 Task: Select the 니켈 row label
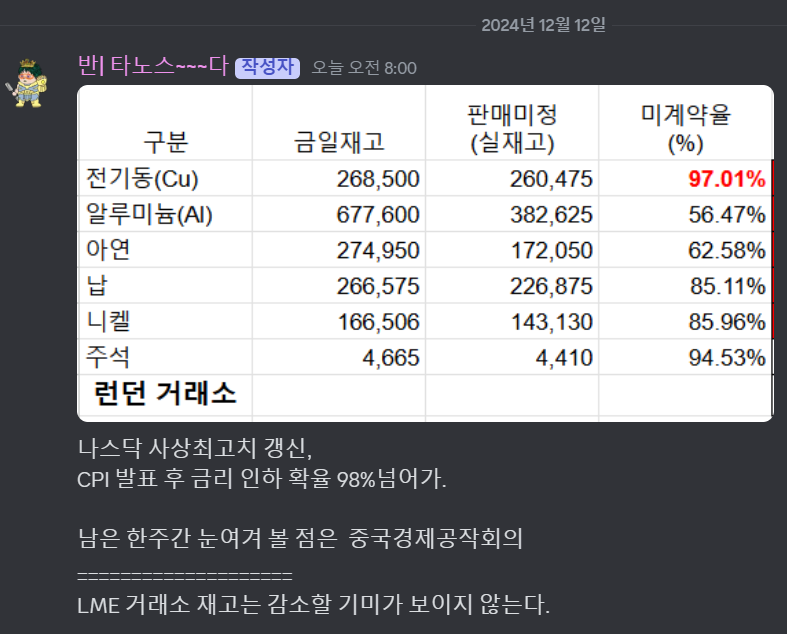point(108,321)
